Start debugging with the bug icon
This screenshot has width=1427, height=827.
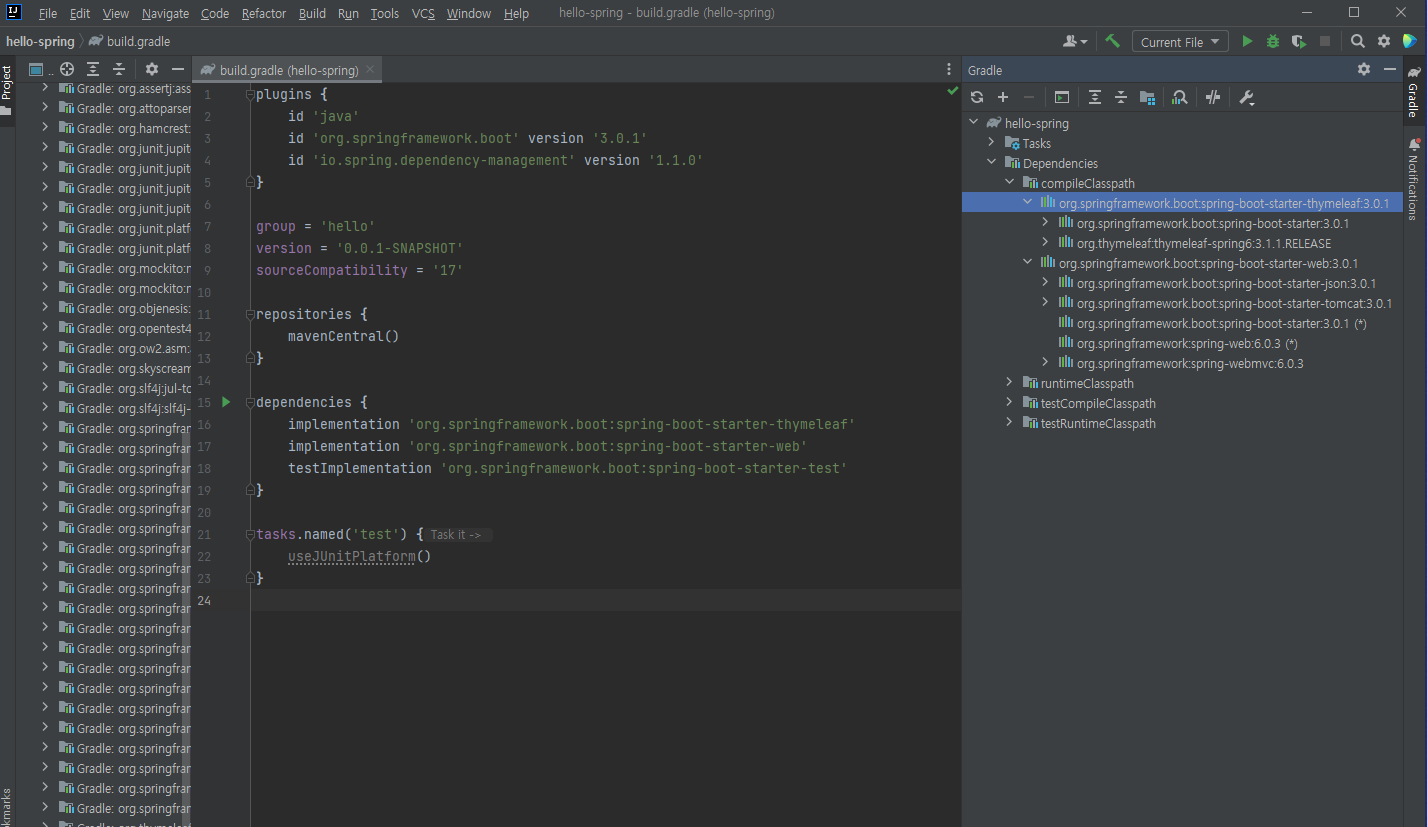click(1273, 41)
